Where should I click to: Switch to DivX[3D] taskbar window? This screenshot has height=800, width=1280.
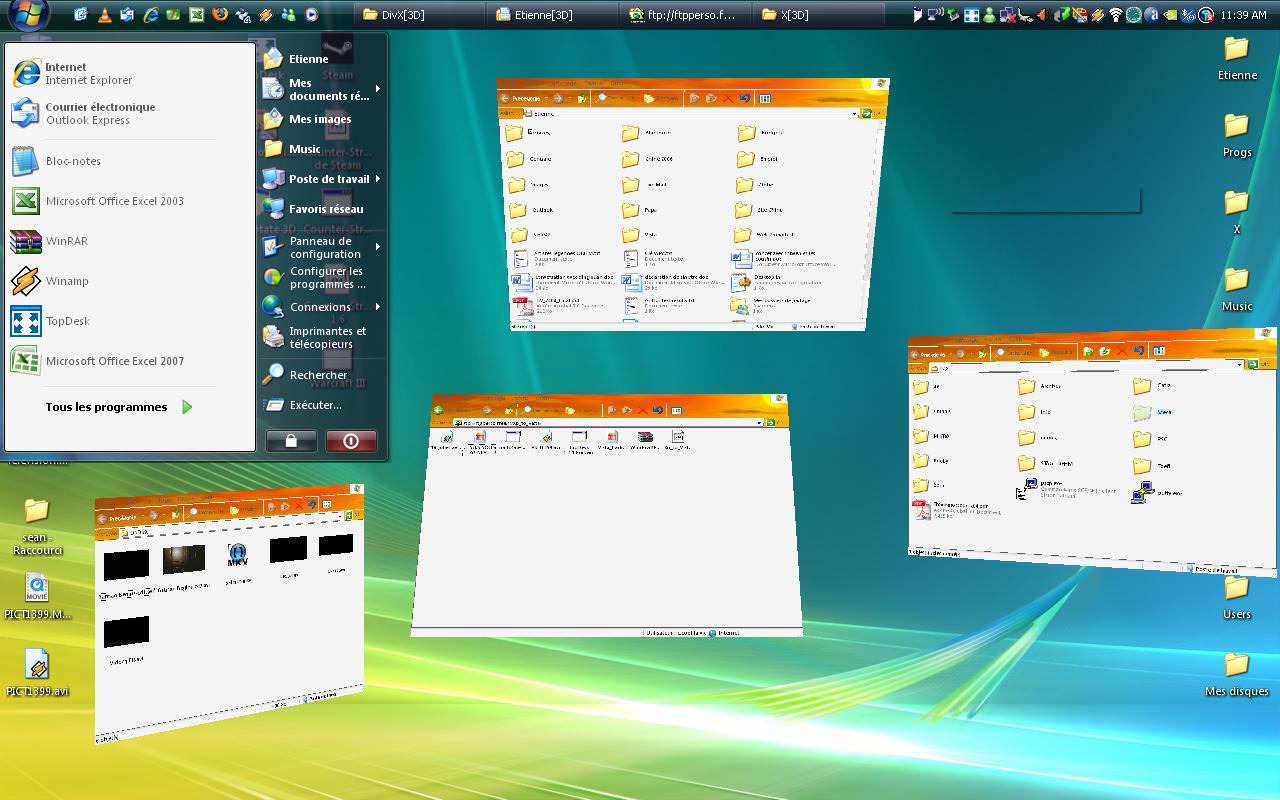point(420,15)
